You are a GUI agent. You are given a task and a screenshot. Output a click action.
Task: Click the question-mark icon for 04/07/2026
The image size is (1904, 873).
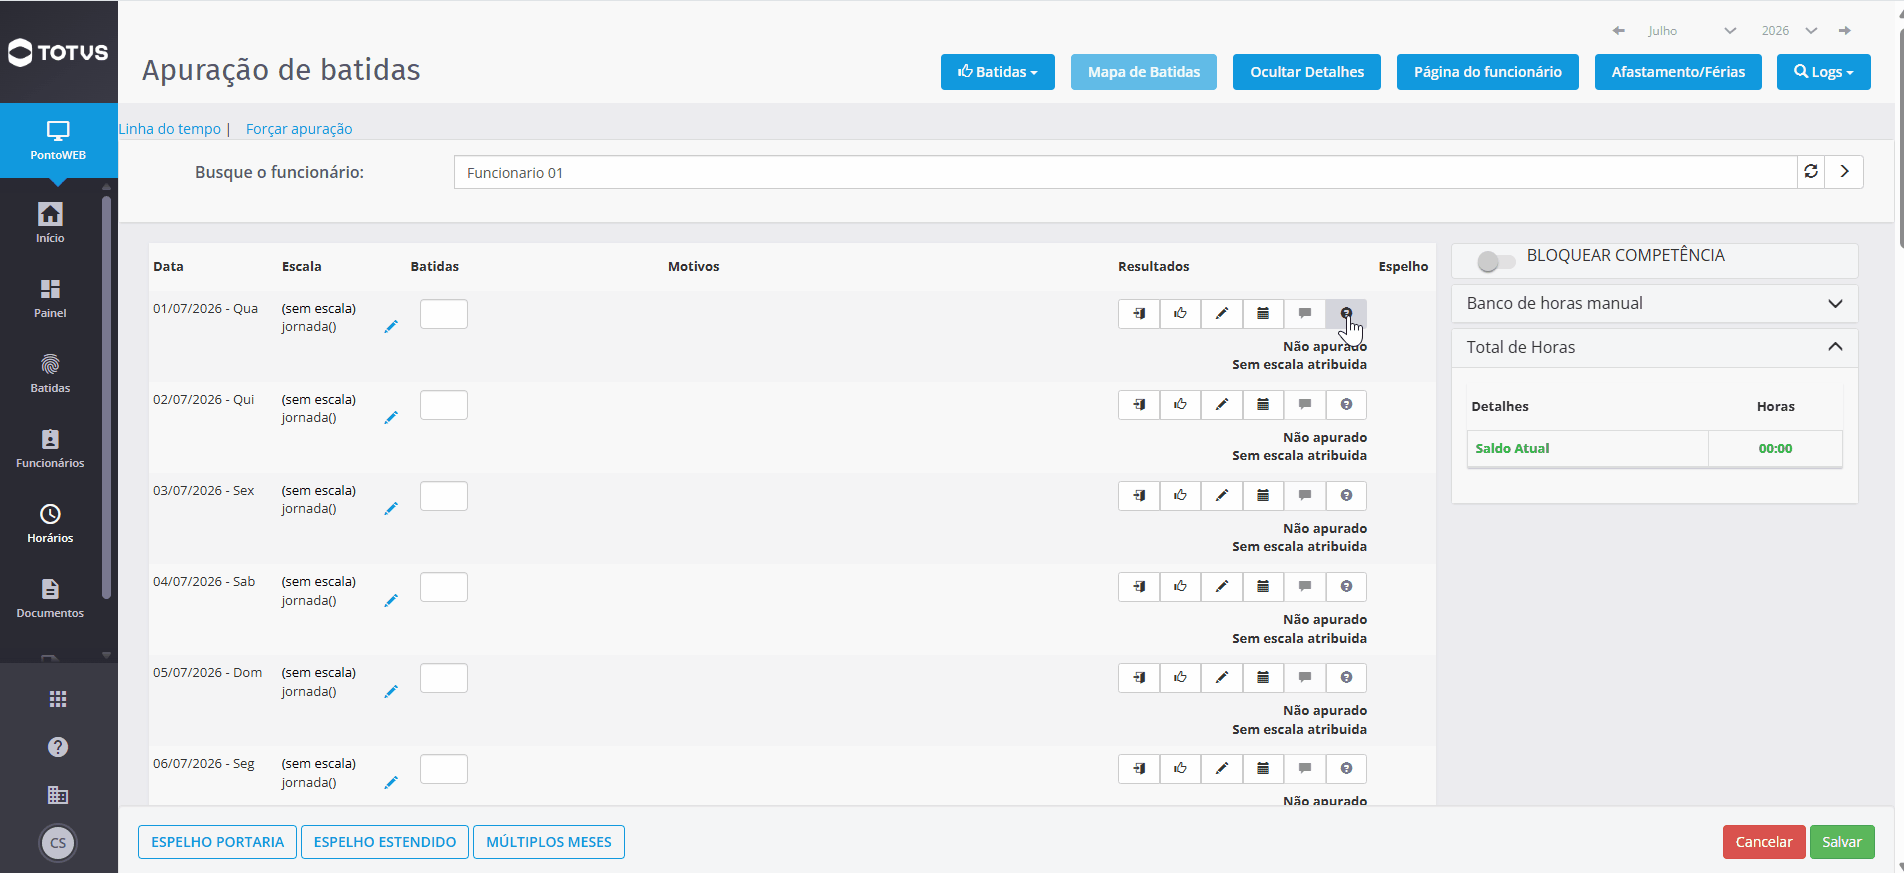tap(1346, 587)
